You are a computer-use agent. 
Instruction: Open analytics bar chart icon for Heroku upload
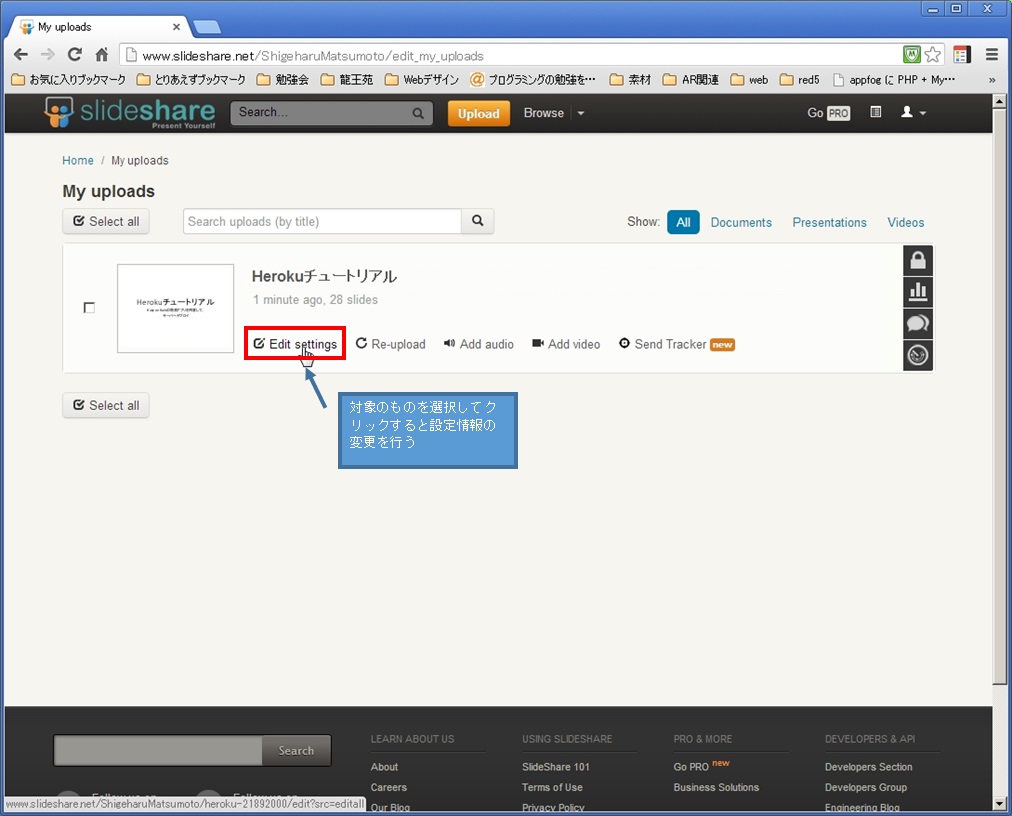tap(918, 292)
